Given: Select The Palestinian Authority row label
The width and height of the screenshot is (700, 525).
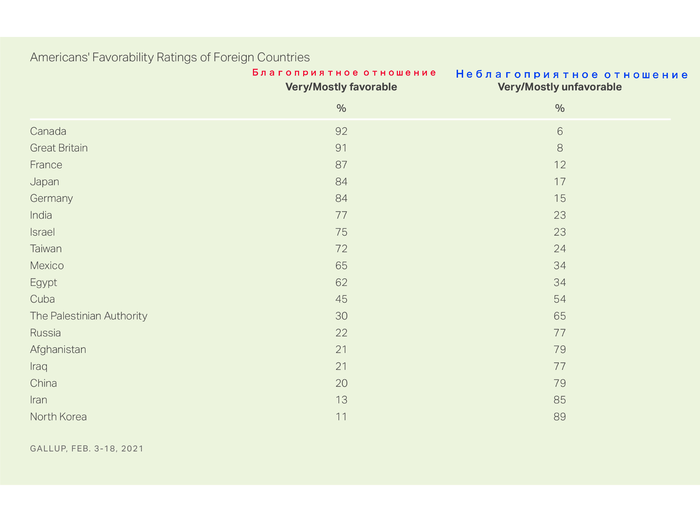Looking at the screenshot, I should [x=89, y=316].
